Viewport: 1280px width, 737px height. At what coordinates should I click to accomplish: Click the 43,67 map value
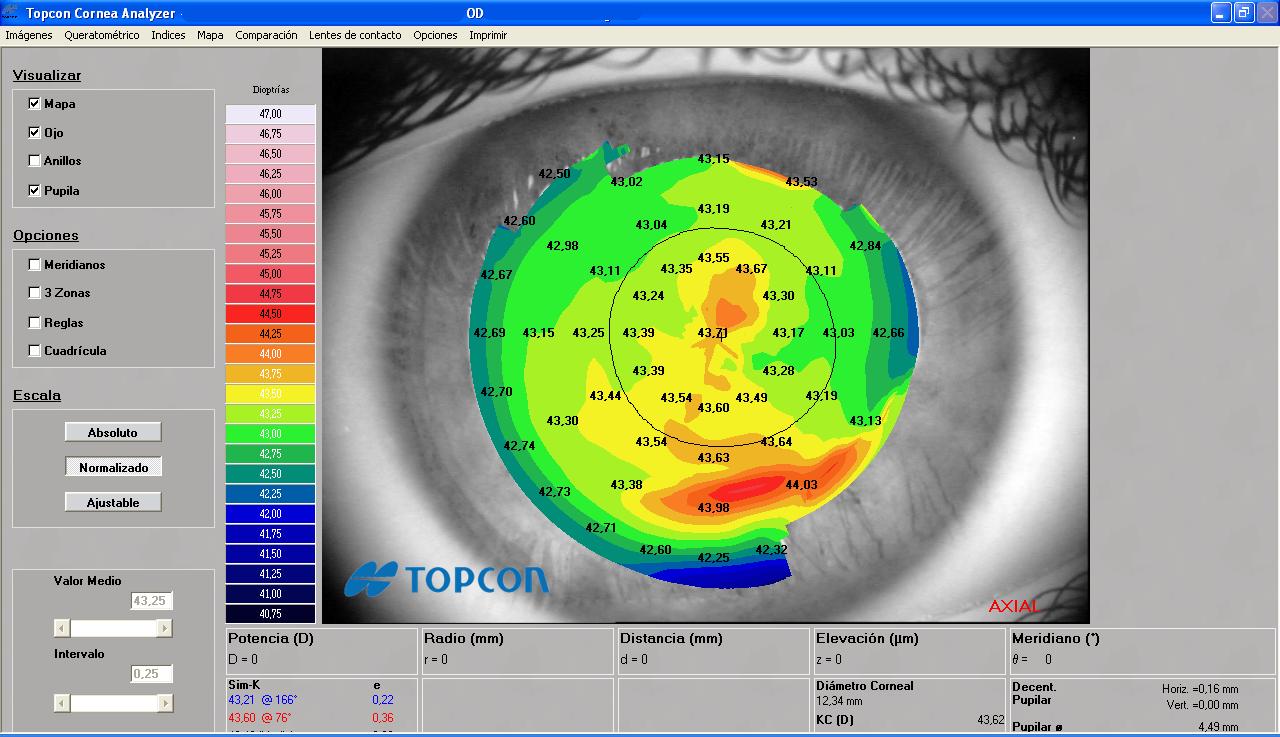pyautogui.click(x=751, y=269)
